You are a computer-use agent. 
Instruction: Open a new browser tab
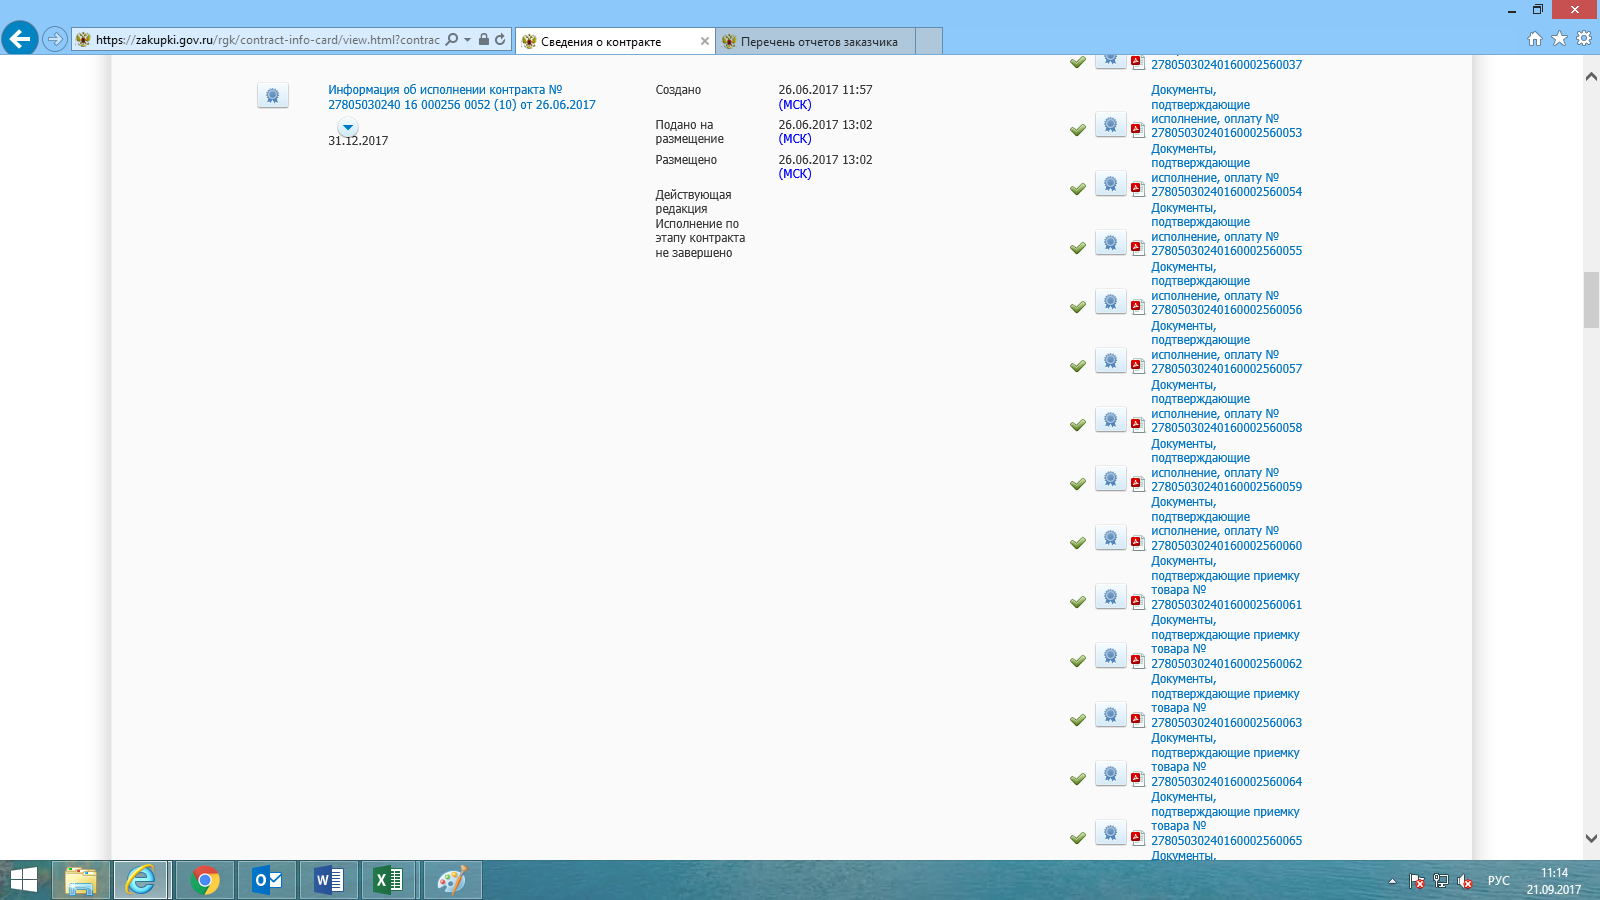(x=929, y=41)
